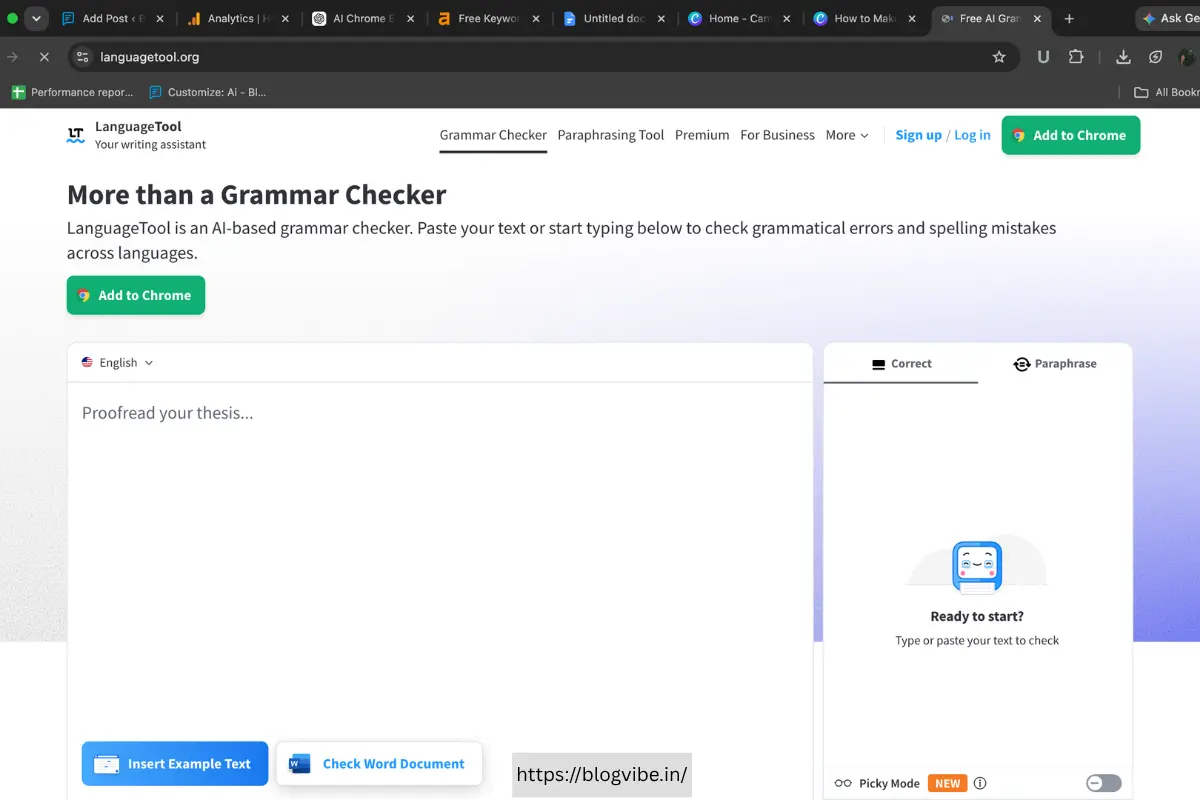Image resolution: width=1200 pixels, height=800 pixels.
Task: Open the All Bookmarks folder
Action: point(1166,92)
